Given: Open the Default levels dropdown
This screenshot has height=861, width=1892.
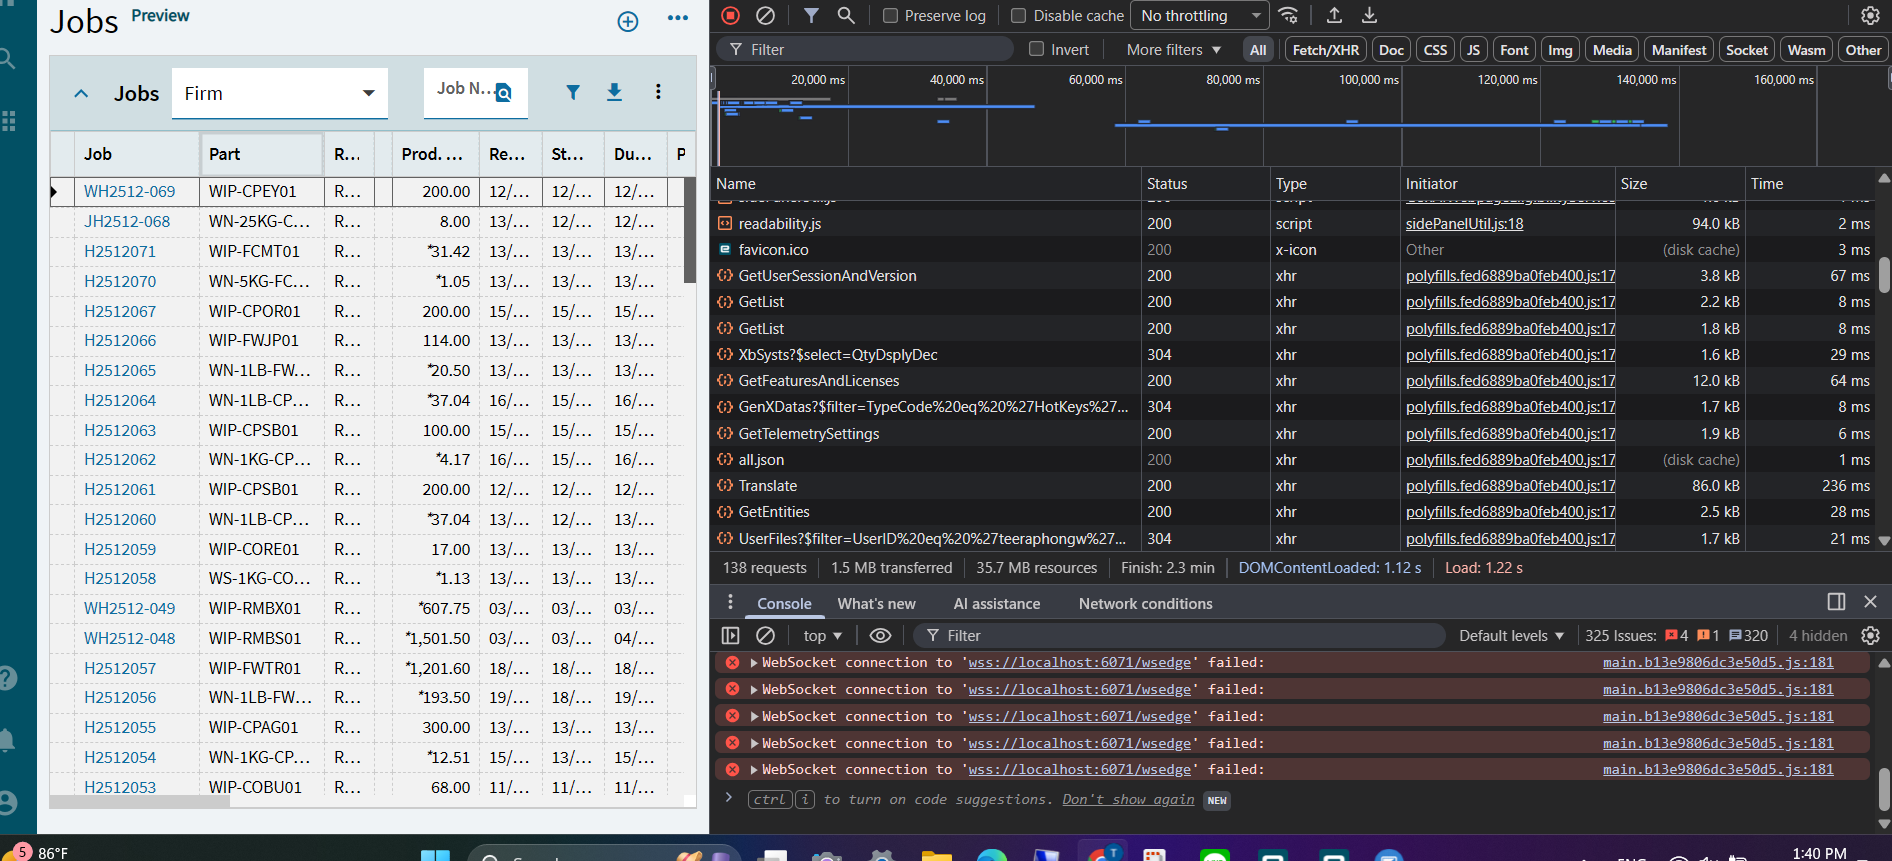Looking at the screenshot, I should click(x=1510, y=636).
